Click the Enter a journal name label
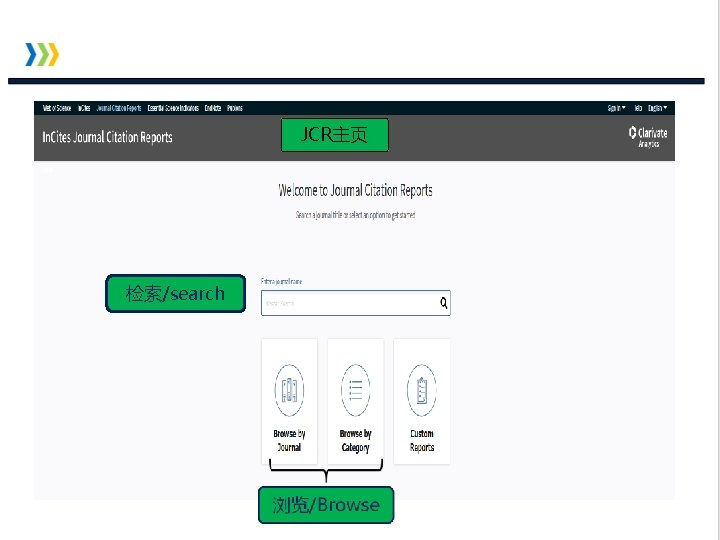The image size is (720, 540). [x=281, y=281]
